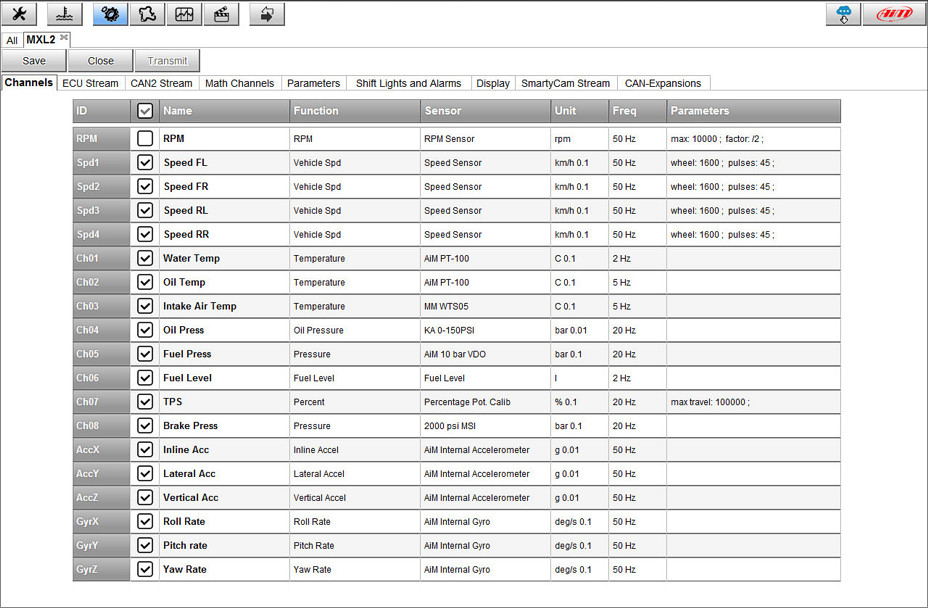Open the clapperboard movies icon
The image size is (928, 608).
tap(221, 14)
